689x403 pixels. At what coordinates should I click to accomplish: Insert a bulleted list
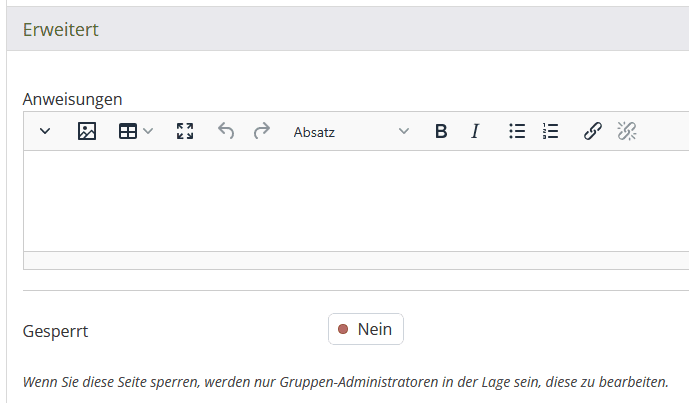517,131
